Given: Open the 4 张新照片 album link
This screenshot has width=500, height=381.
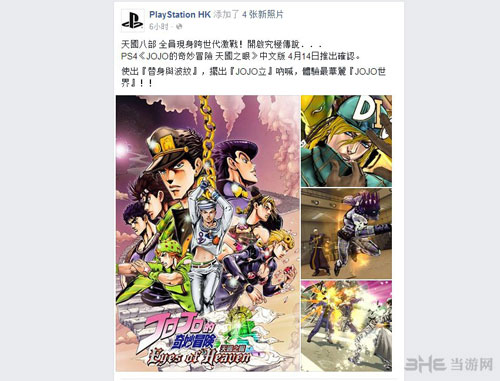Looking at the screenshot, I should (x=263, y=15).
